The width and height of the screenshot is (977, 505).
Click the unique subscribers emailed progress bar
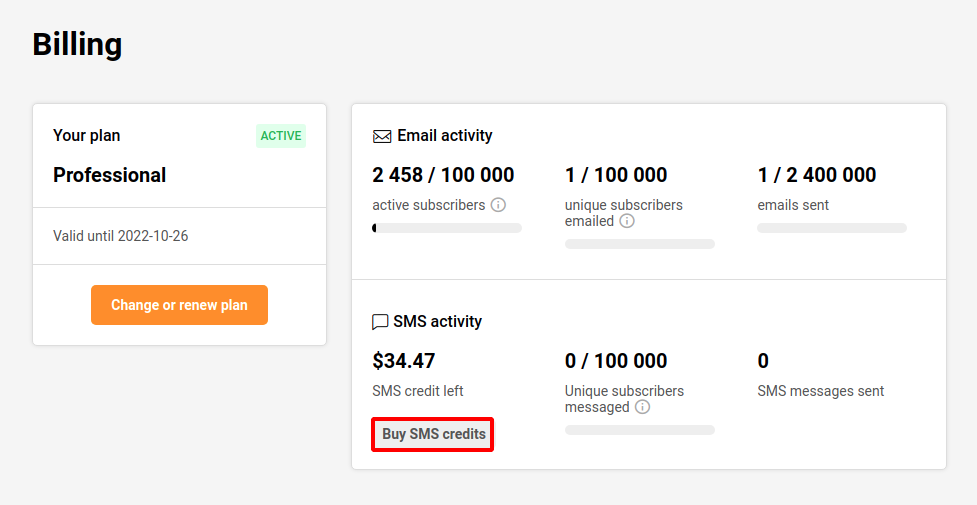tap(639, 244)
